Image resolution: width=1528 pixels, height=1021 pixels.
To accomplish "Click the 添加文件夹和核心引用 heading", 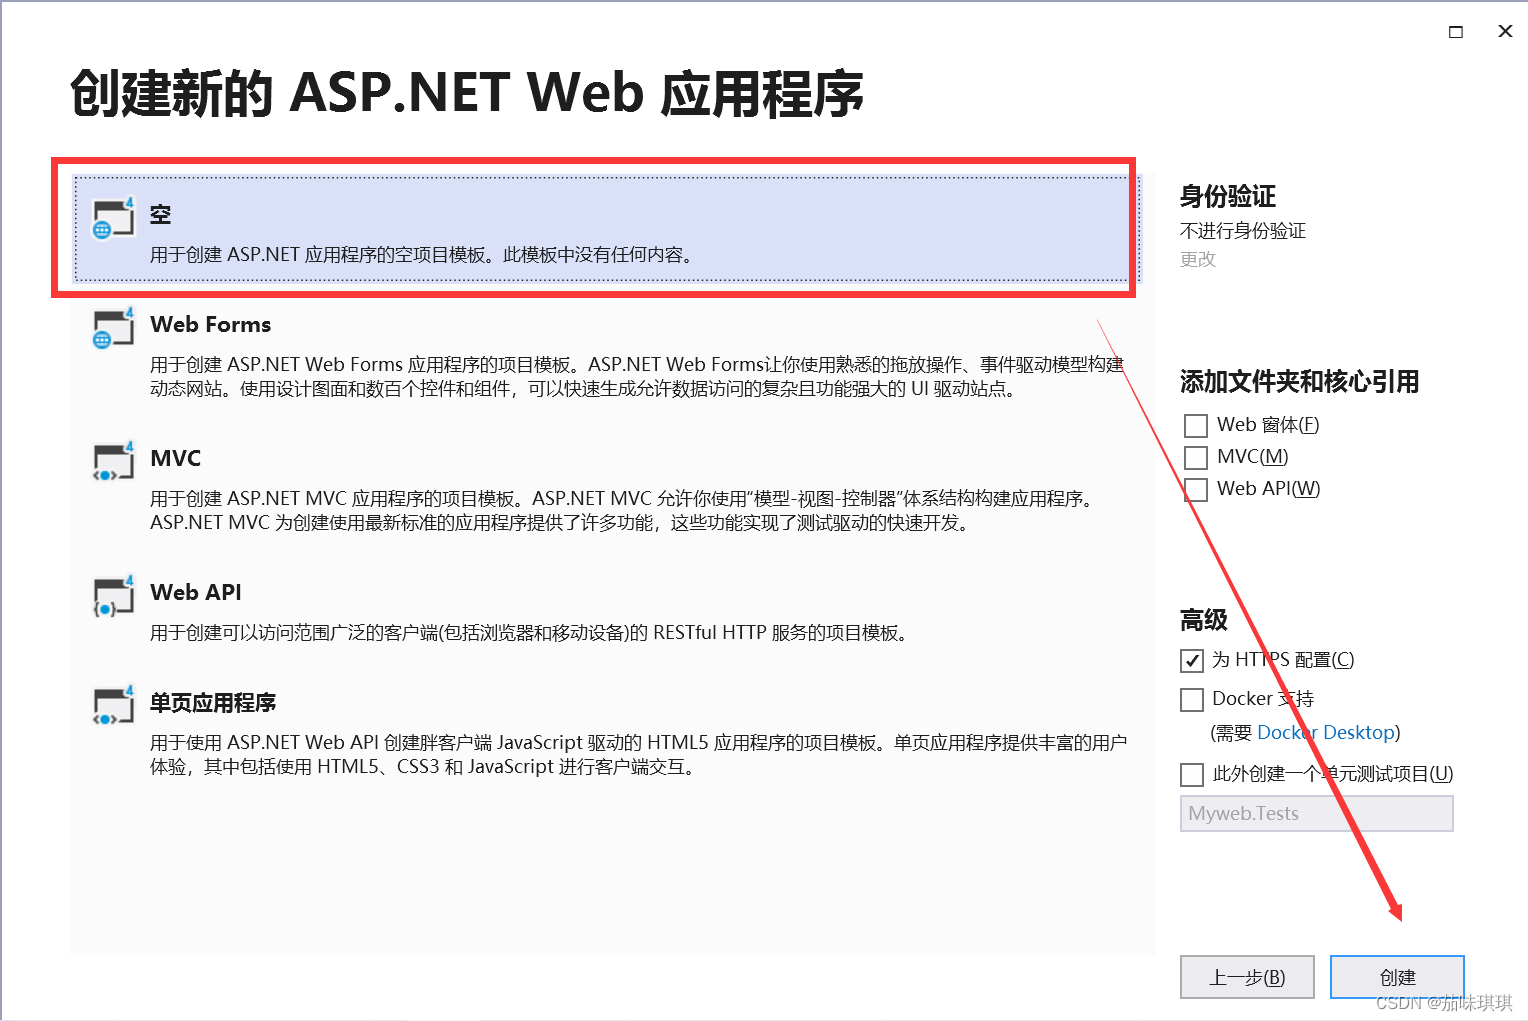I will tap(1300, 382).
